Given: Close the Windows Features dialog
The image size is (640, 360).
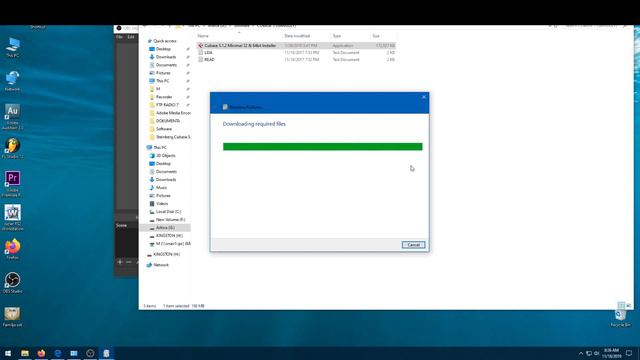Looking at the screenshot, I should pos(424,97).
